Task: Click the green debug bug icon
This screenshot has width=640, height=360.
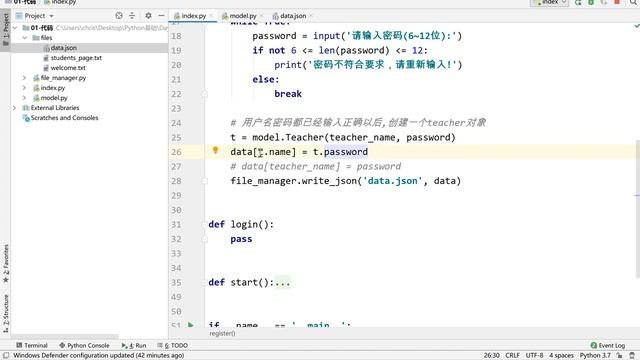Action: [x=591, y=2]
